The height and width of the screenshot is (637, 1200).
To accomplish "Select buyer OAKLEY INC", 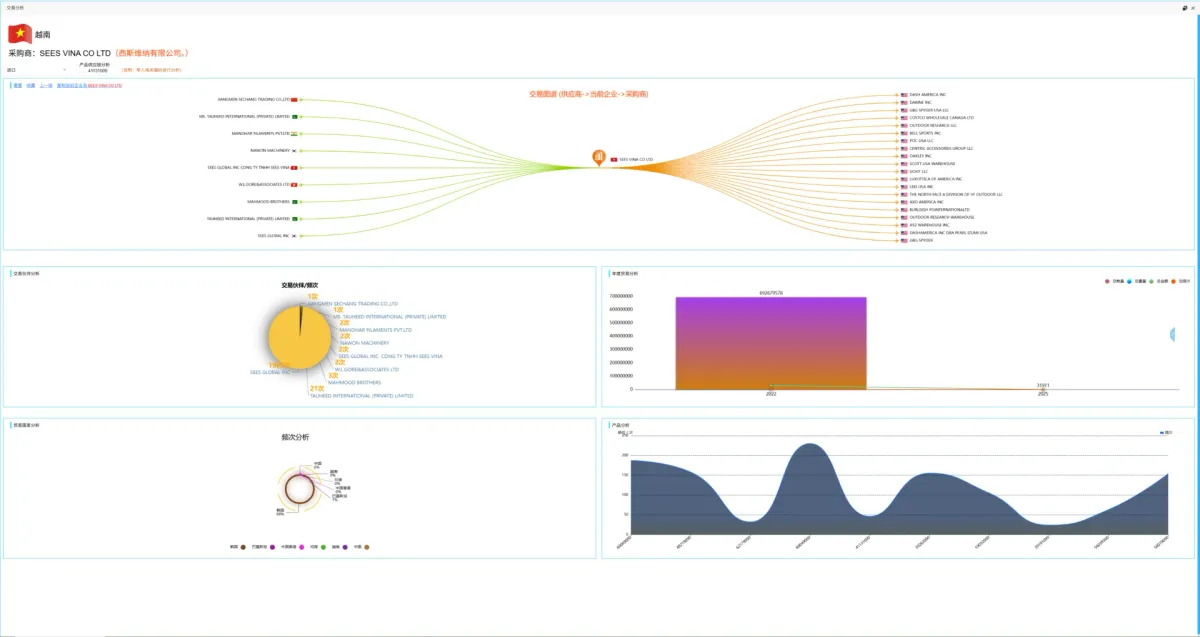I will (x=921, y=156).
